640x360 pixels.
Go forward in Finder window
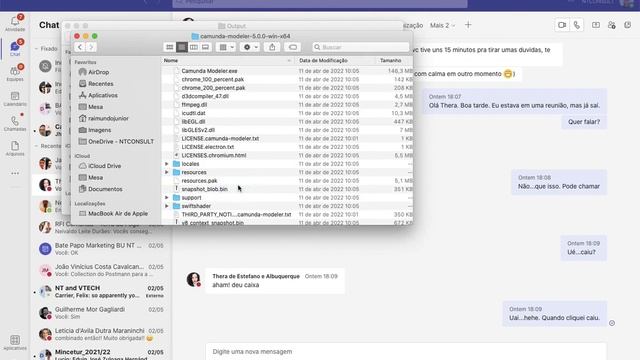point(91,47)
